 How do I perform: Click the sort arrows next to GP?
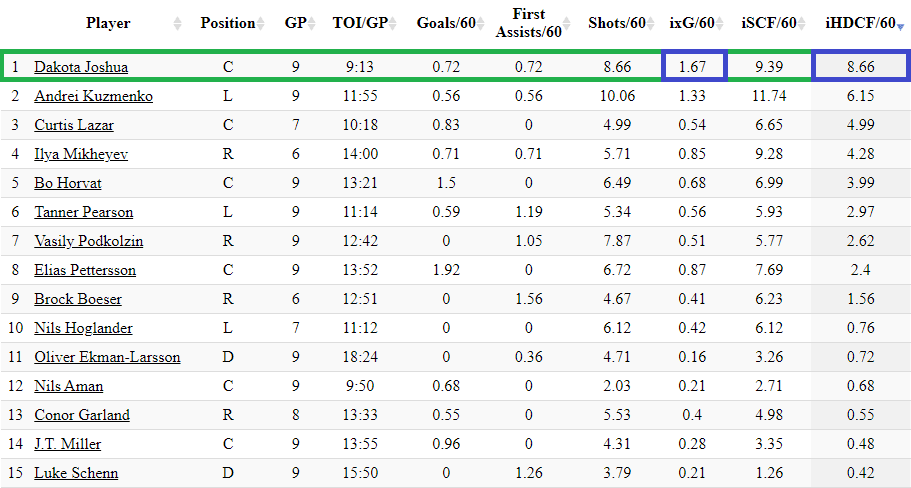(312, 23)
